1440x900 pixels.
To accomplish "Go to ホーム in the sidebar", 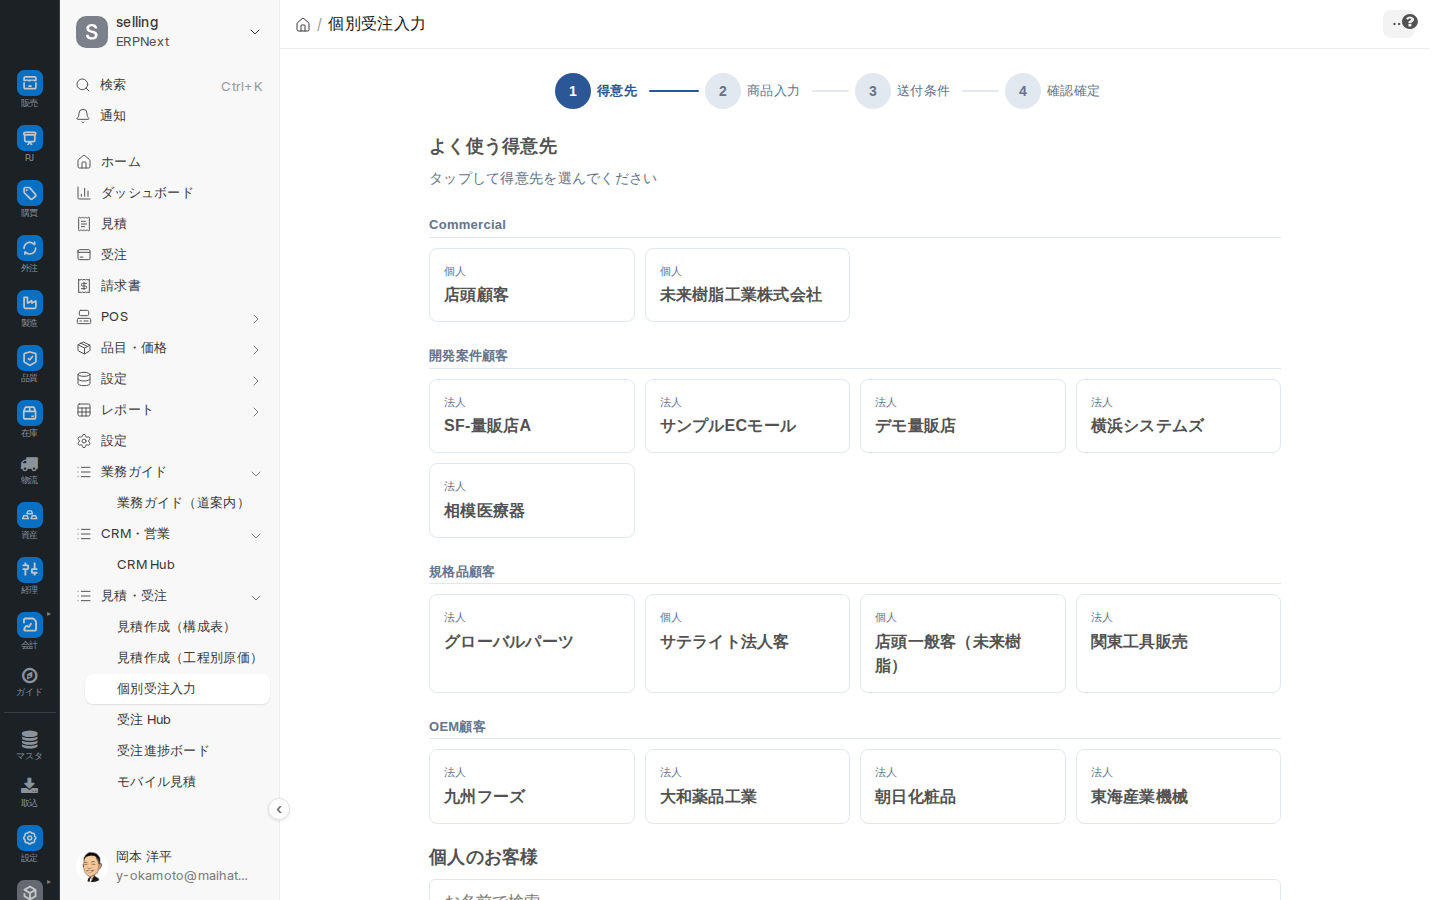I will (x=170, y=162).
